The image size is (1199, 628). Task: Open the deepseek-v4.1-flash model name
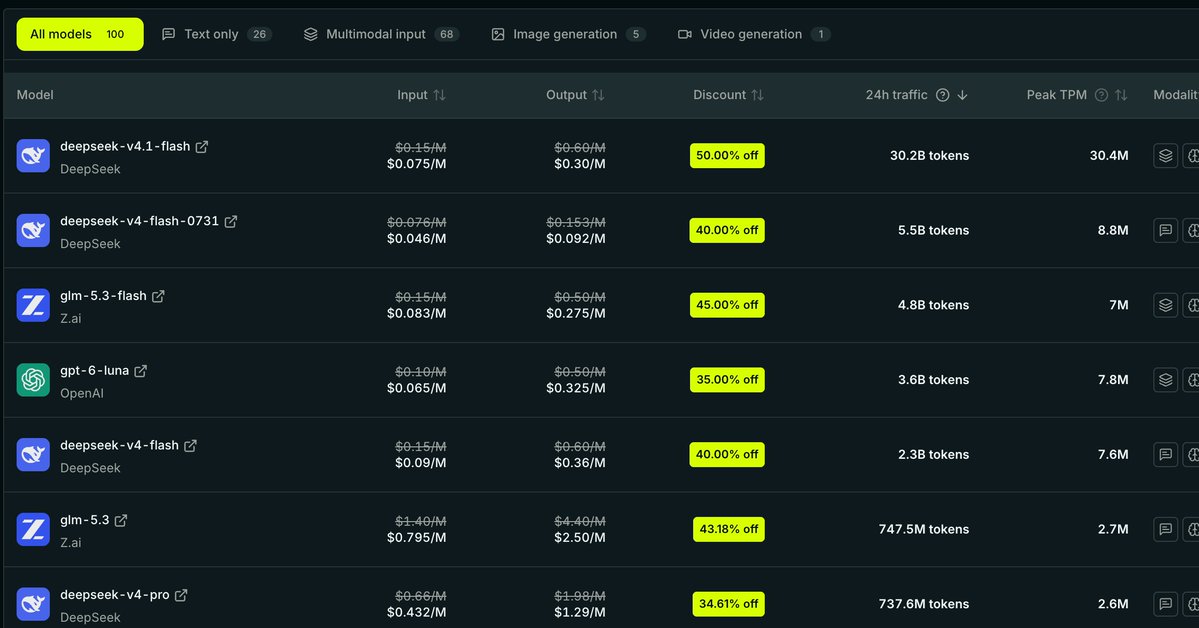click(125, 146)
